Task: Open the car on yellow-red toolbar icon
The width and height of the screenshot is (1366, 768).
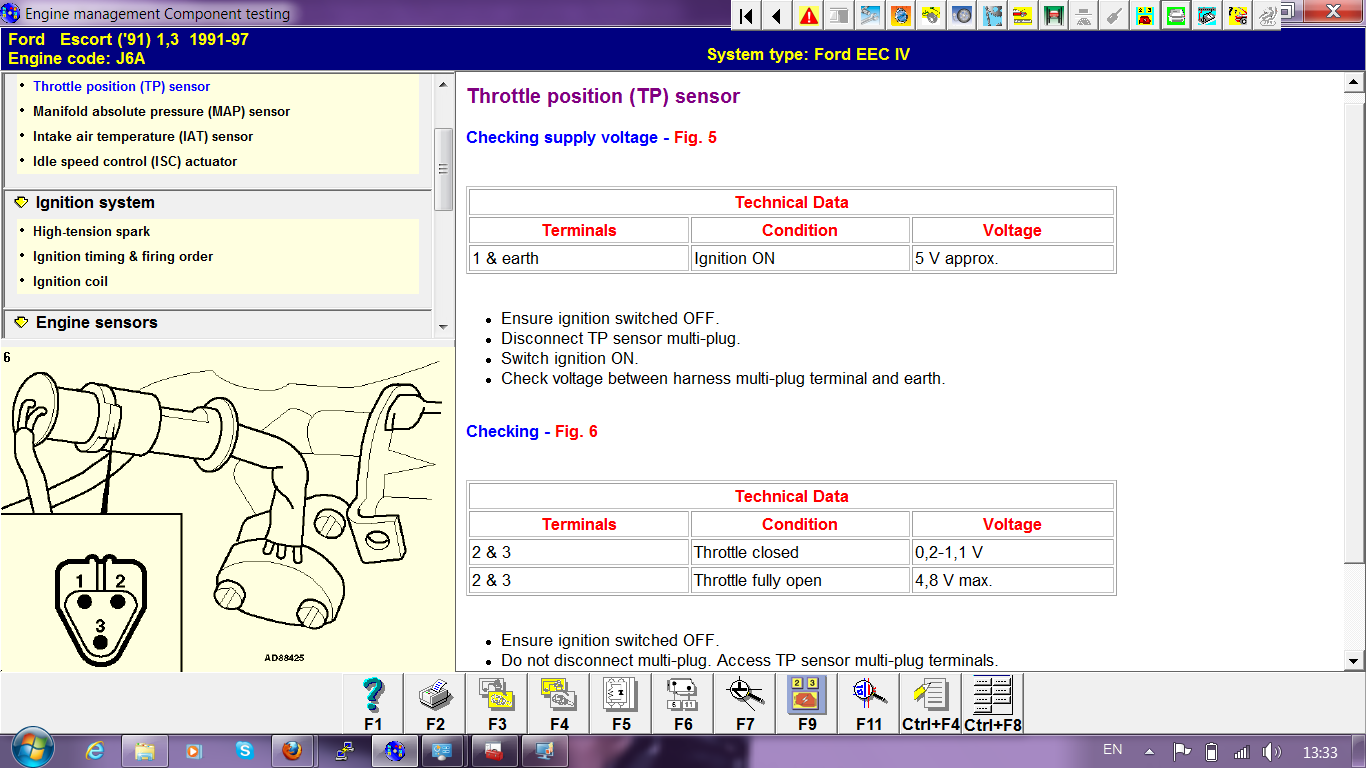Action: click(1023, 15)
